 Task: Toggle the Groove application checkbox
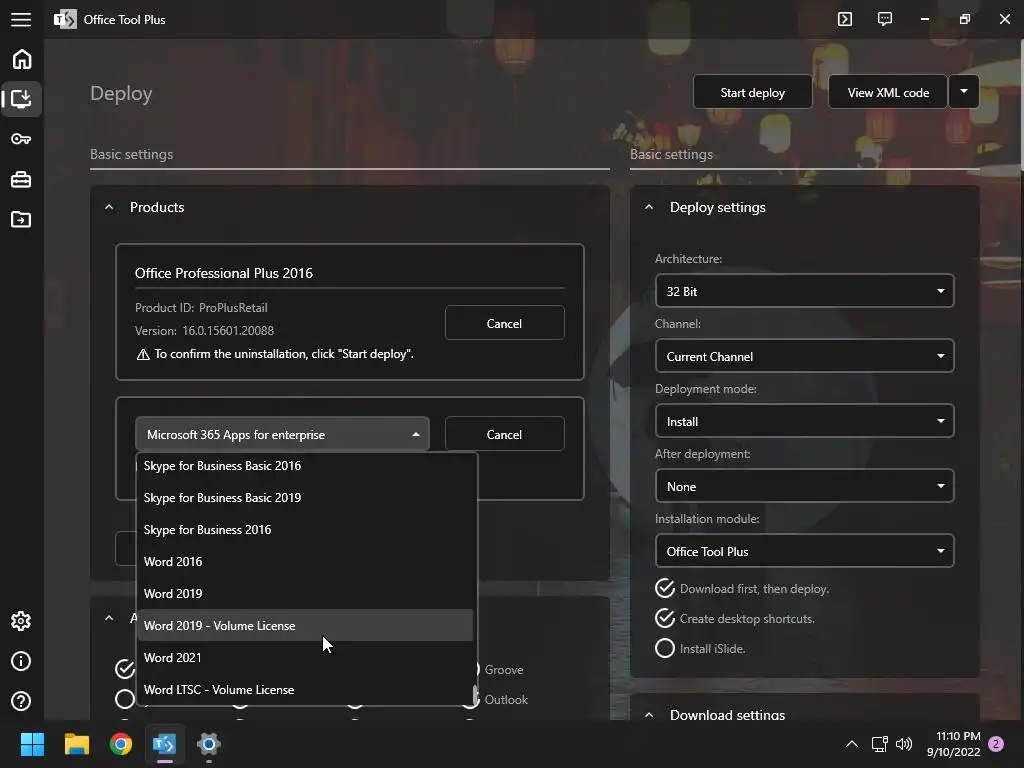click(x=504, y=670)
